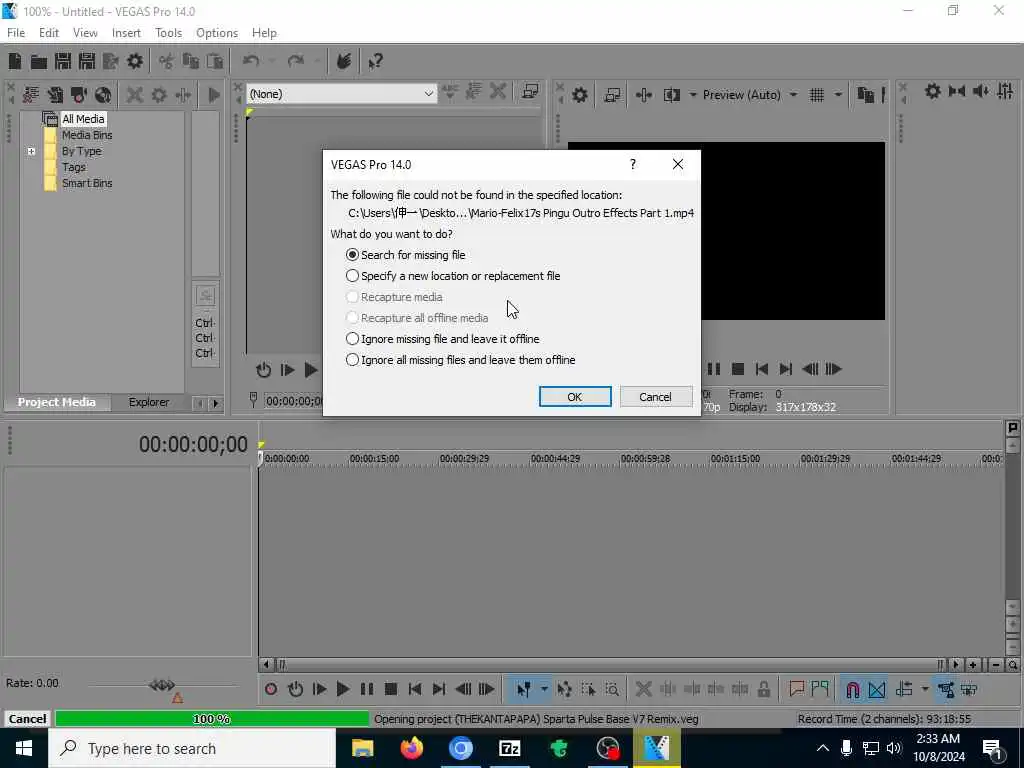Select the Media Bins folder in tree
The width and height of the screenshot is (1024, 768).
click(78, 135)
